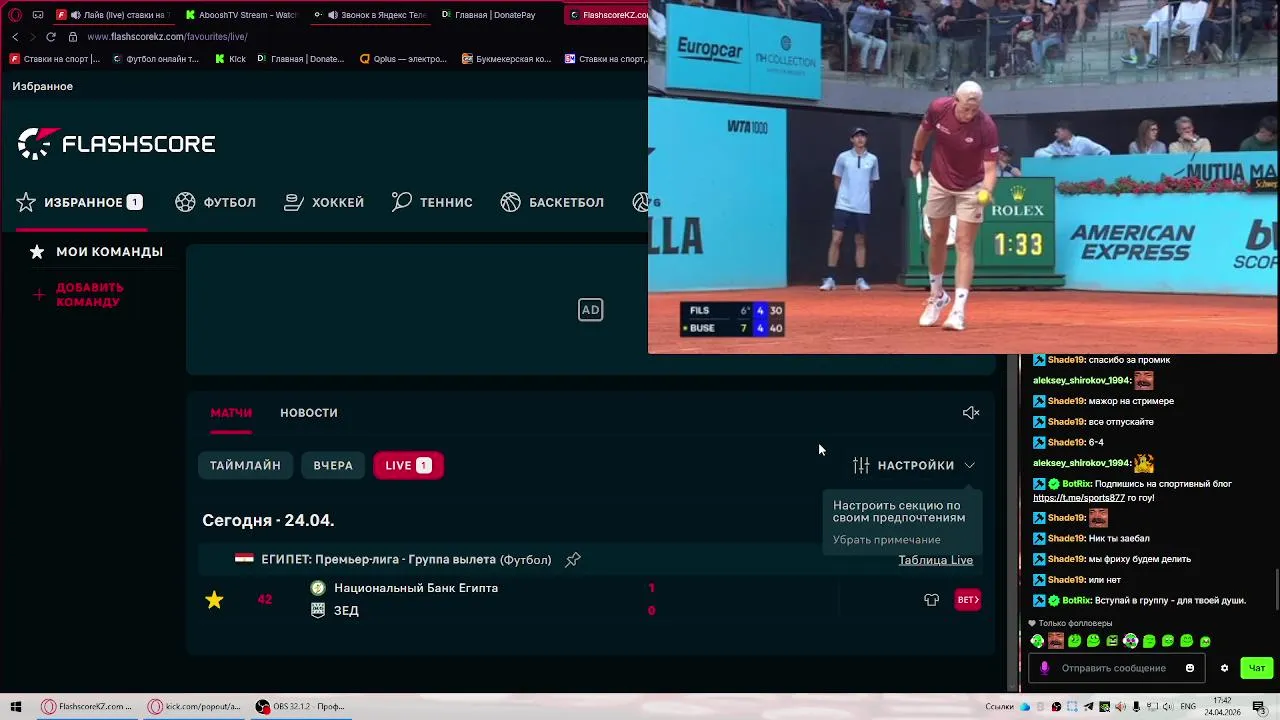
Task: Open the Kick bookmark
Action: pos(230,59)
